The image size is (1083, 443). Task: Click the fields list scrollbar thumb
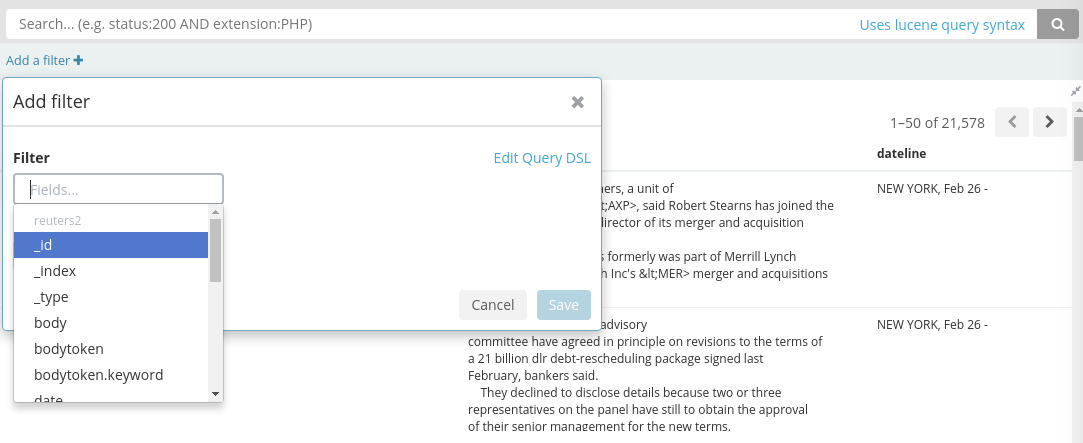coord(215,250)
